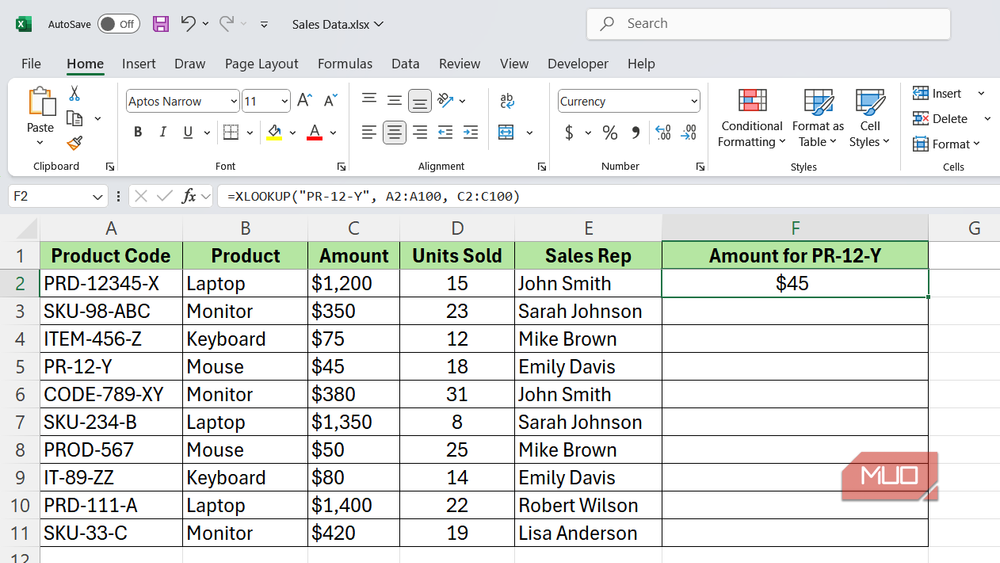1000x563 pixels.
Task: Click the Format Painter brush icon
Action: tap(75, 143)
